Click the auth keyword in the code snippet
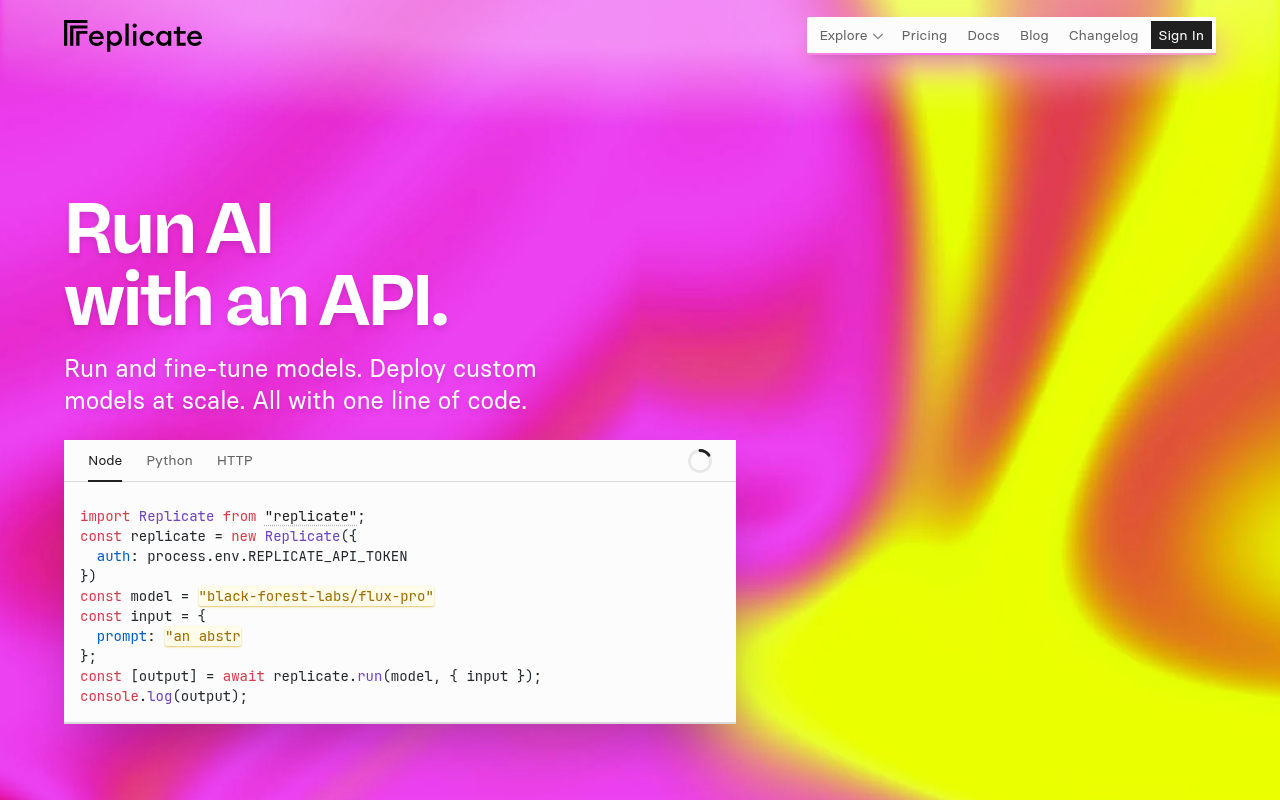This screenshot has height=800, width=1280. (x=113, y=556)
